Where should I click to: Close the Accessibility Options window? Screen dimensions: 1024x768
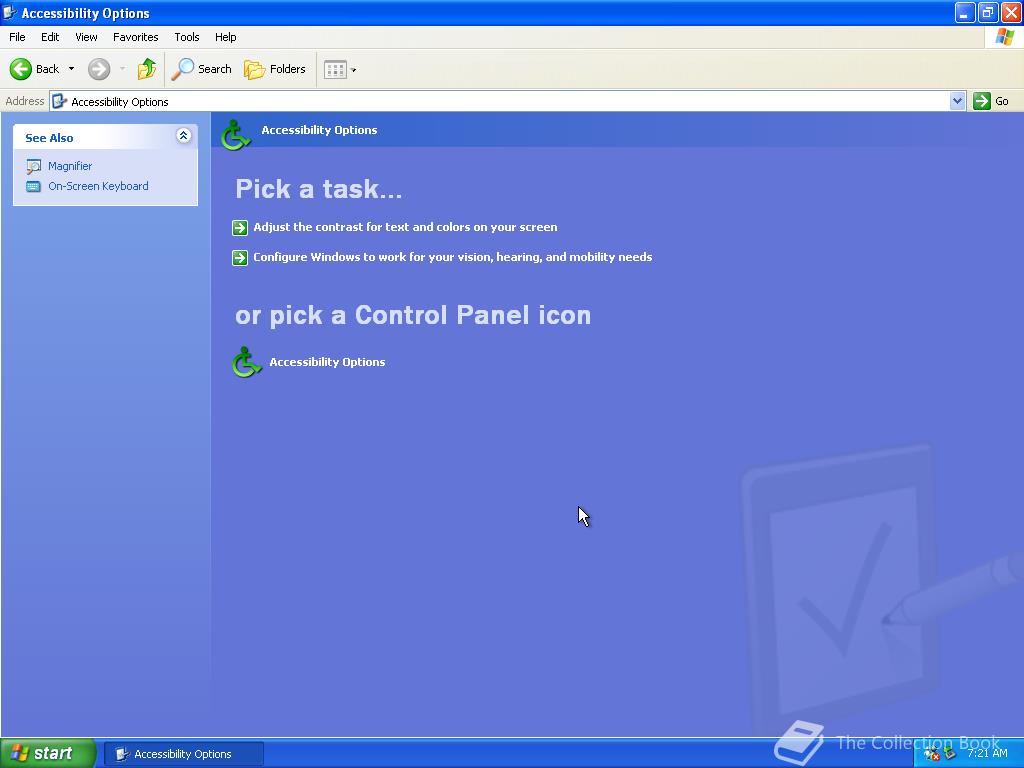pos(1010,12)
